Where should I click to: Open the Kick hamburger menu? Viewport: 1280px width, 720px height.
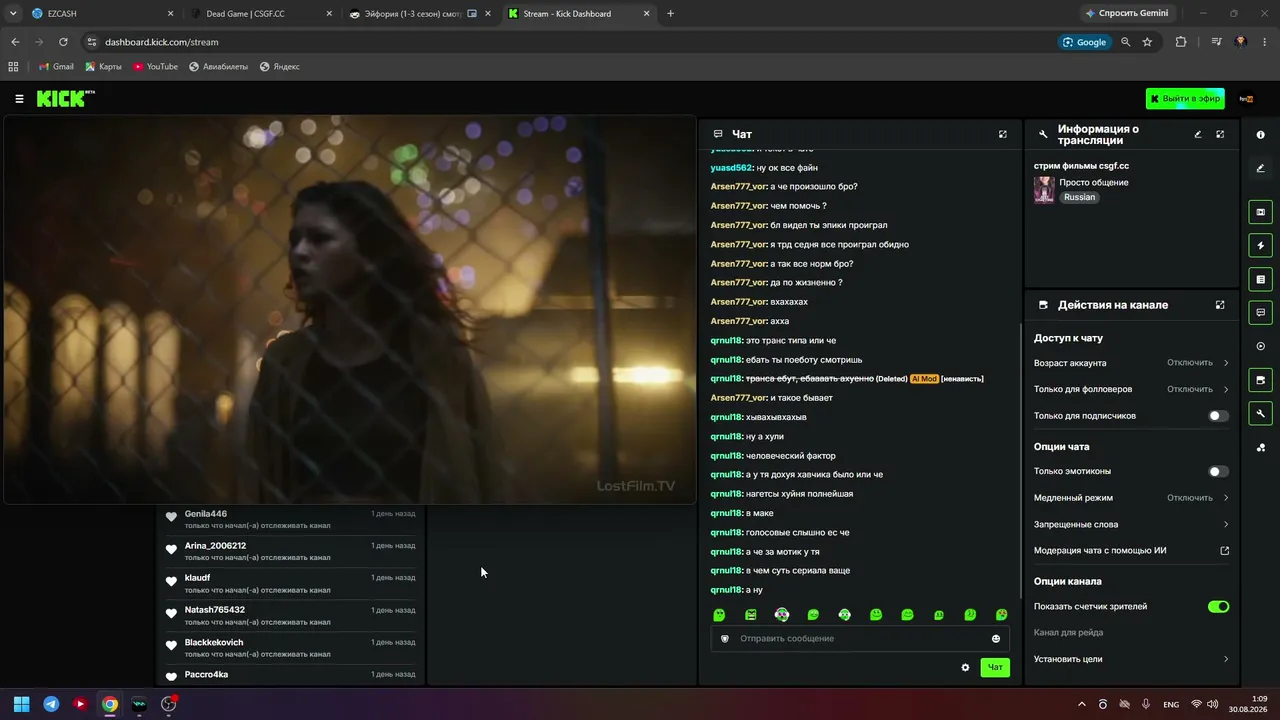click(x=19, y=99)
